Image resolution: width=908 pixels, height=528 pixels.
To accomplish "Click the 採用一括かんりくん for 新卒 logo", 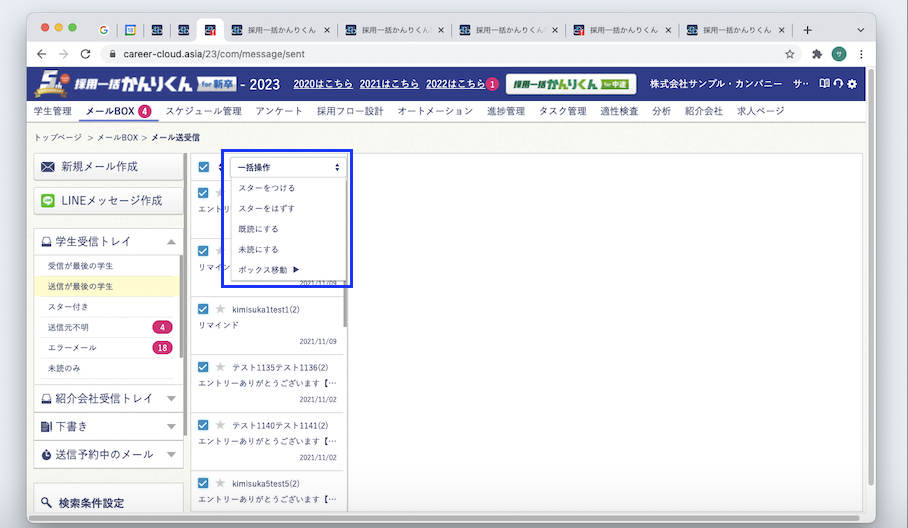I will 136,83.
